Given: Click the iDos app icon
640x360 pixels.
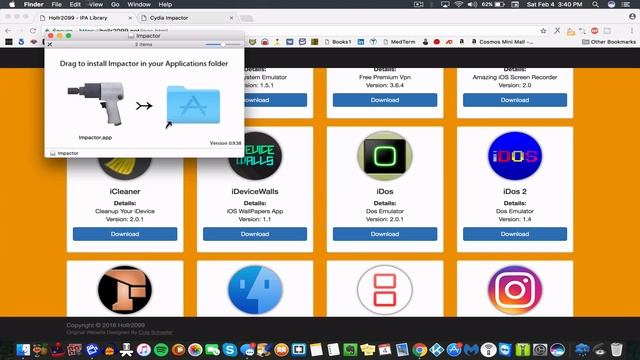Looking at the screenshot, I should pos(385,156).
